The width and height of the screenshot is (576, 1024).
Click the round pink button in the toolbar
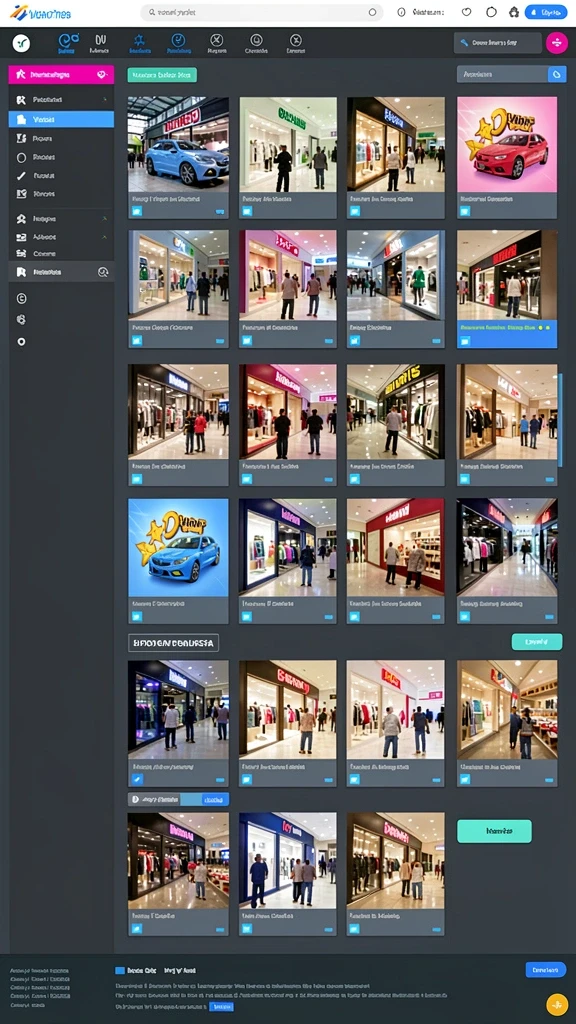(556, 43)
